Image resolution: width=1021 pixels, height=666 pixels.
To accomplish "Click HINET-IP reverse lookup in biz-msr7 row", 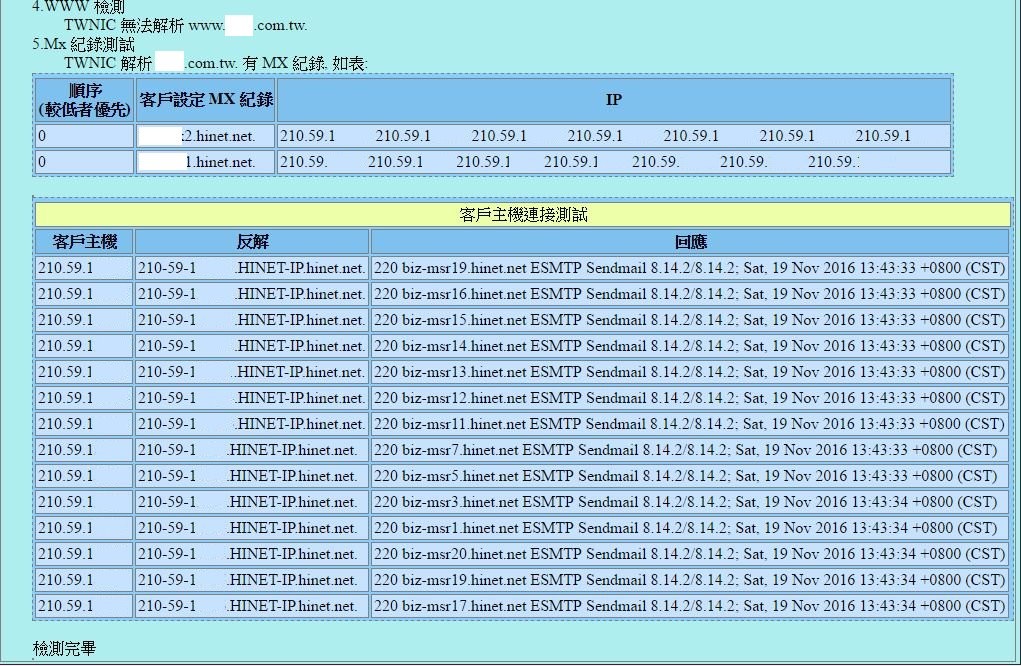I will [252, 450].
